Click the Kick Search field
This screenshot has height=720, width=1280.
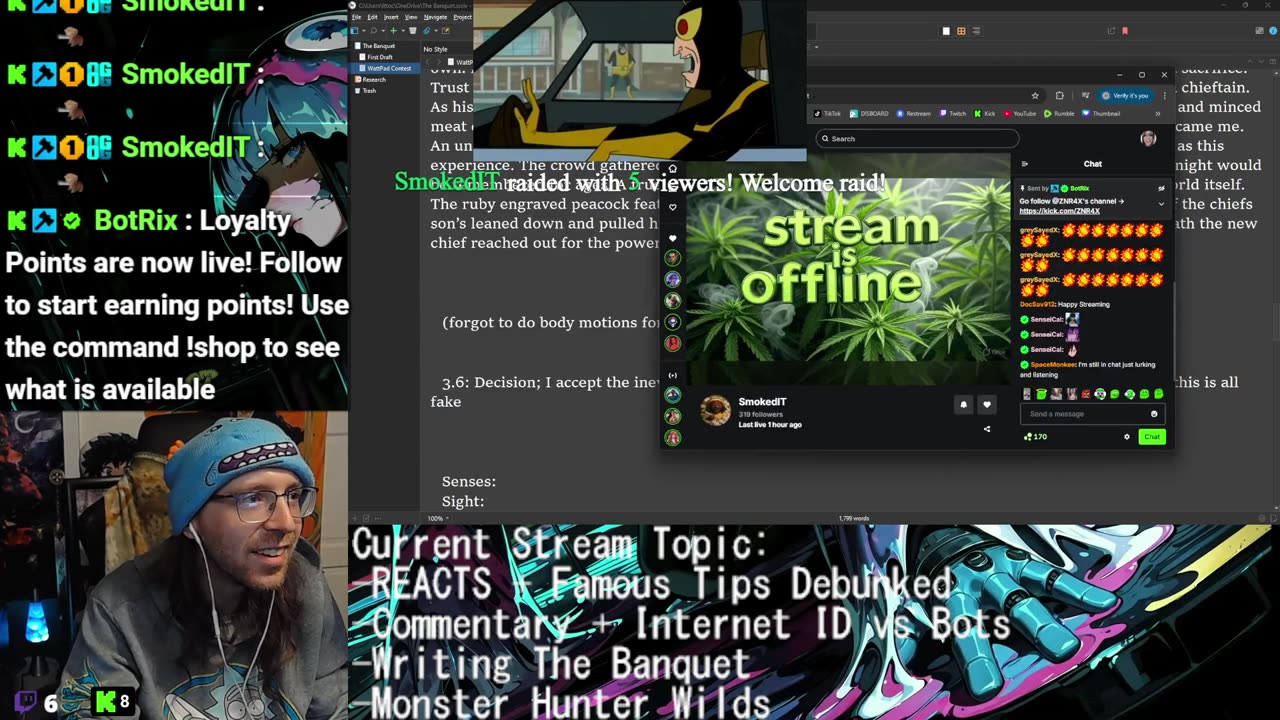coord(917,139)
